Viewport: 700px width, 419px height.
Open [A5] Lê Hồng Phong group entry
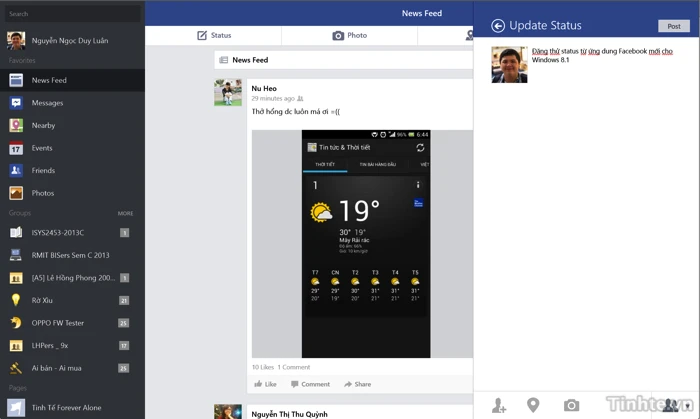(72, 278)
